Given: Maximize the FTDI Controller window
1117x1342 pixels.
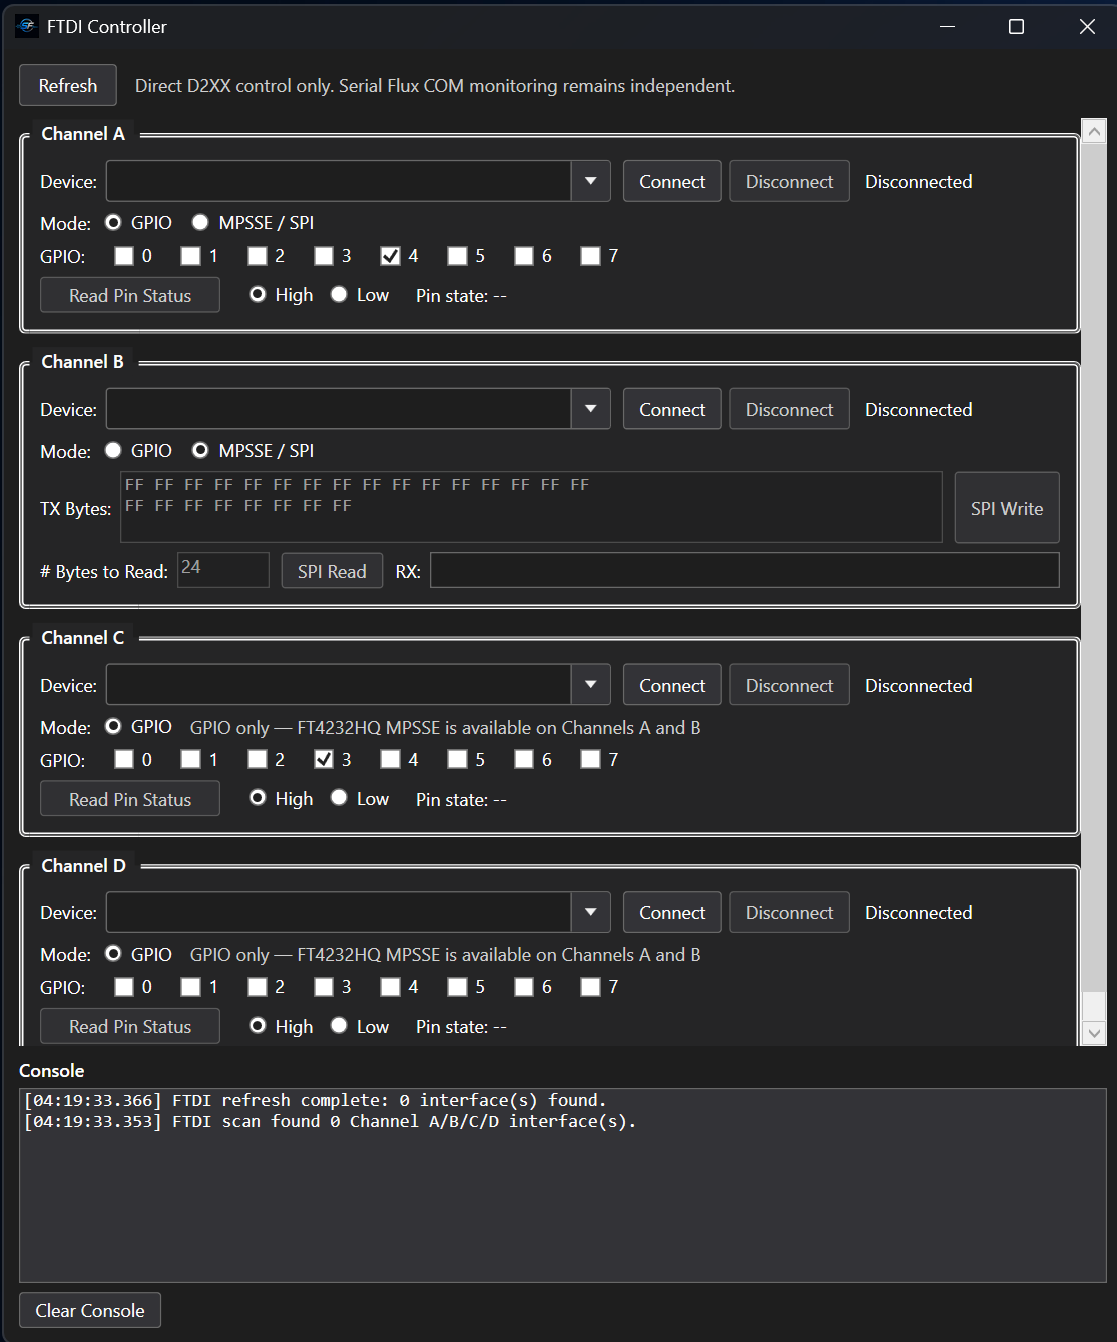Looking at the screenshot, I should 1016,26.
